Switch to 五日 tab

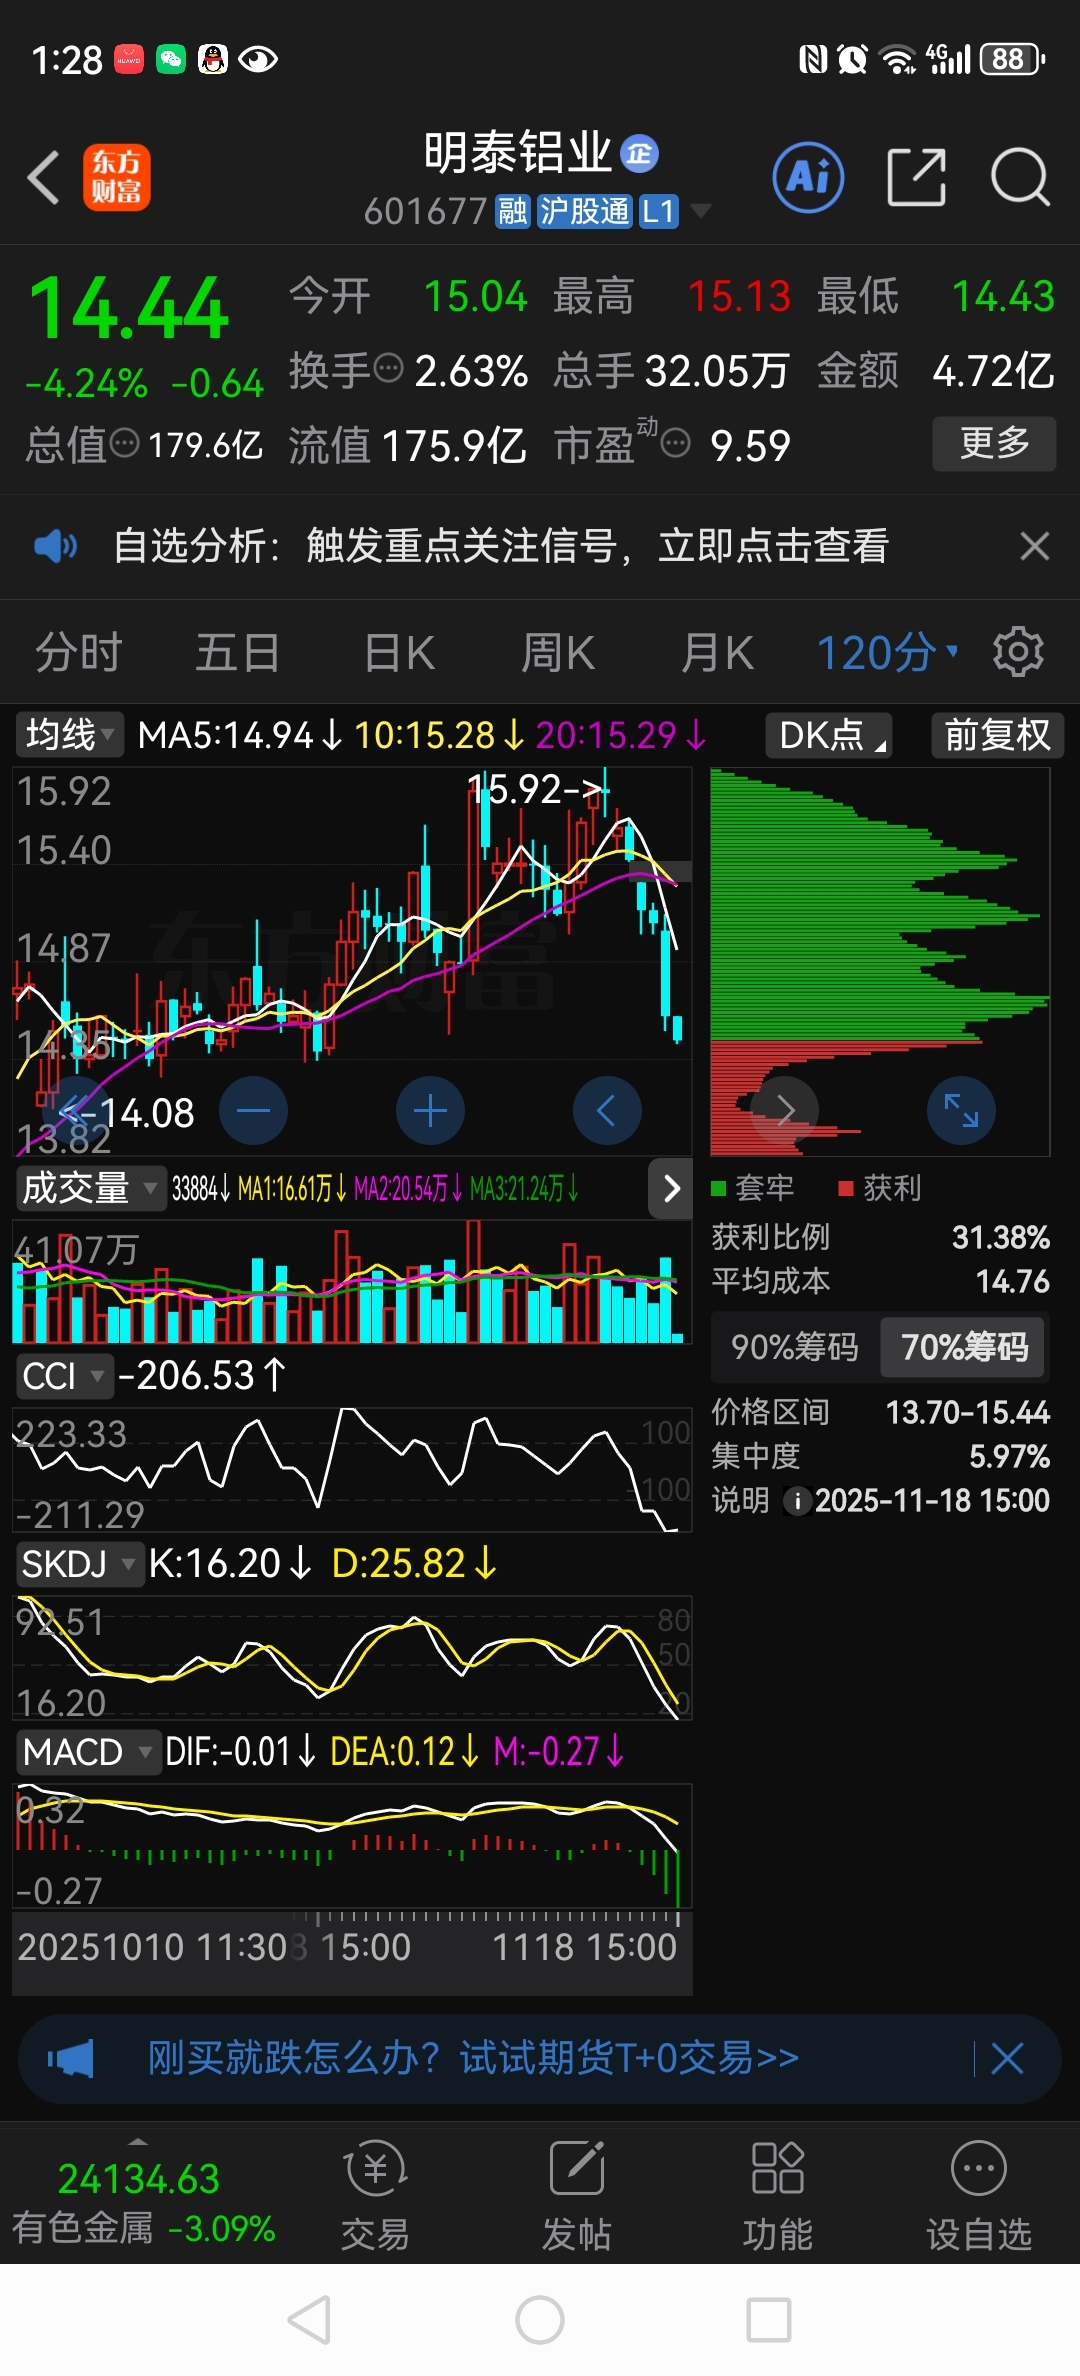tap(238, 653)
